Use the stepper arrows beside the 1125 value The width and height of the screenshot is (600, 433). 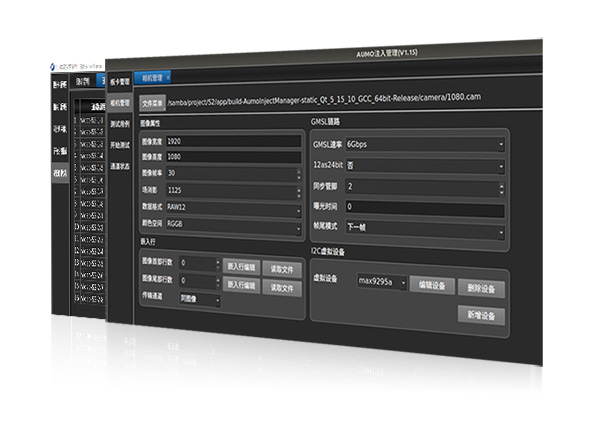click(x=299, y=192)
